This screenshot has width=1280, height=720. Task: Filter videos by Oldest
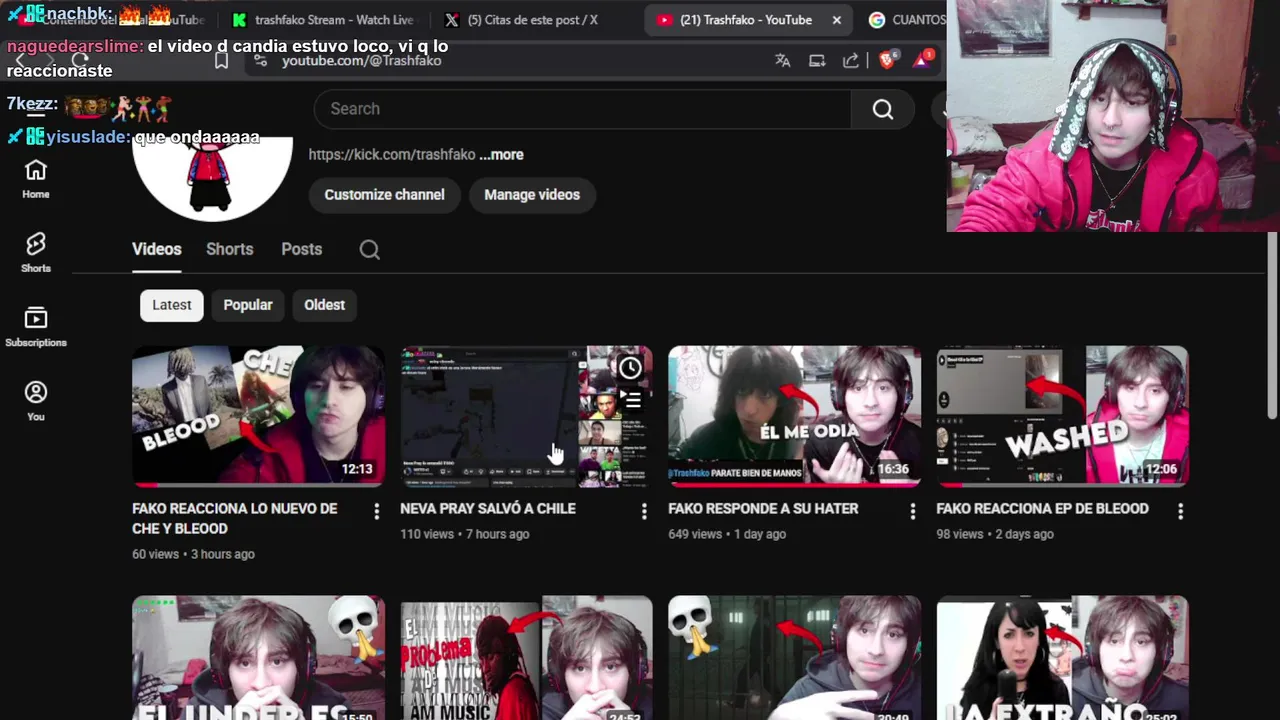point(325,305)
